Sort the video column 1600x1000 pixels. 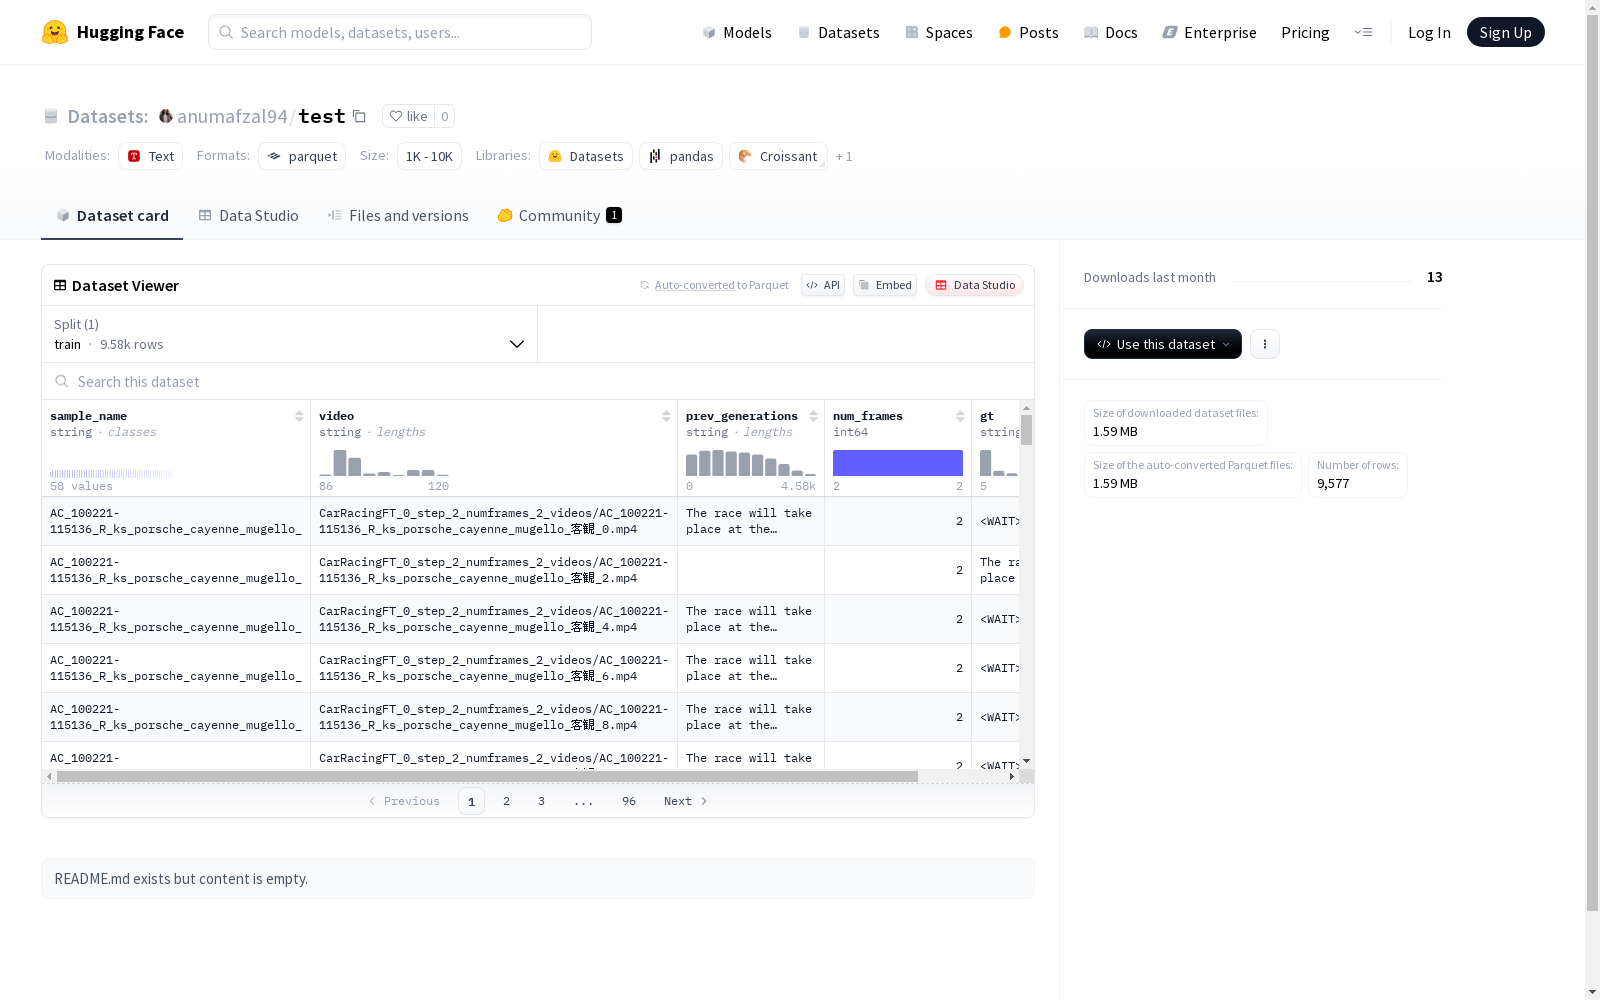click(x=666, y=416)
